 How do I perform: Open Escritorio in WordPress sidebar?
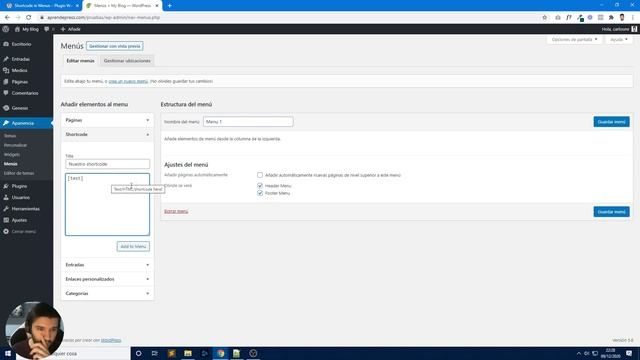coord(21,44)
